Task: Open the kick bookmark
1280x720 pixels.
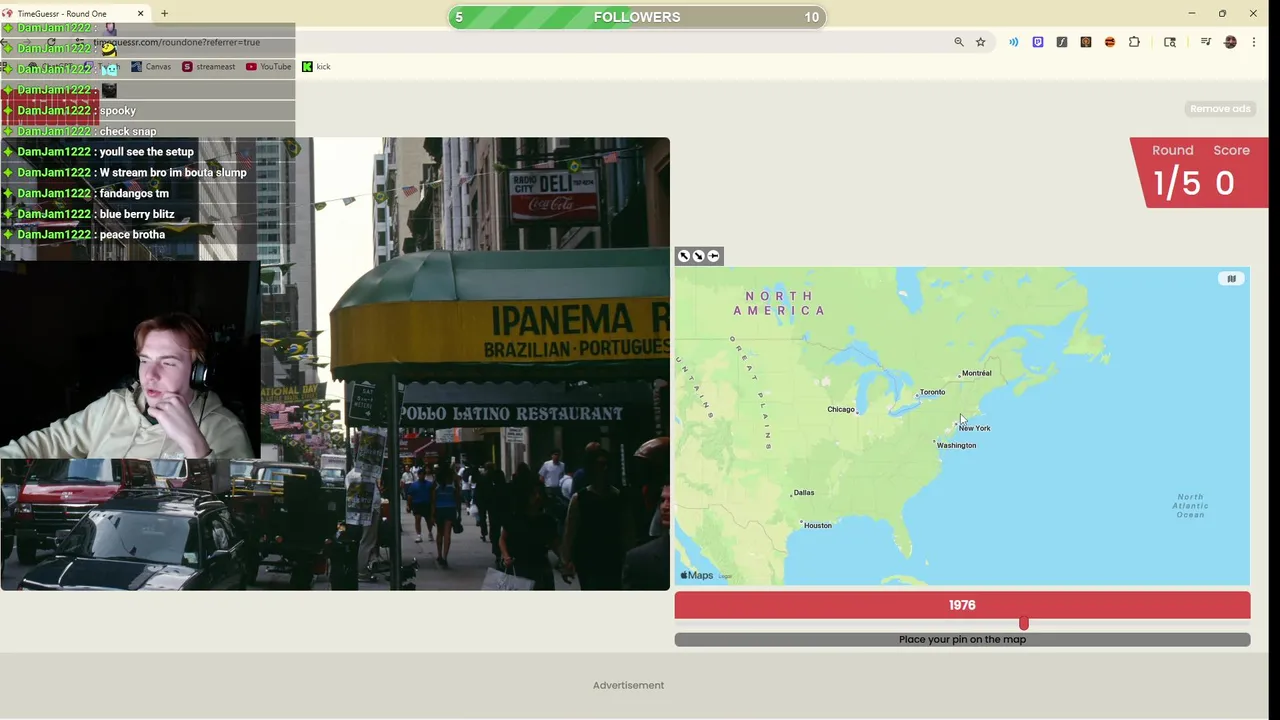Action: [x=316, y=67]
